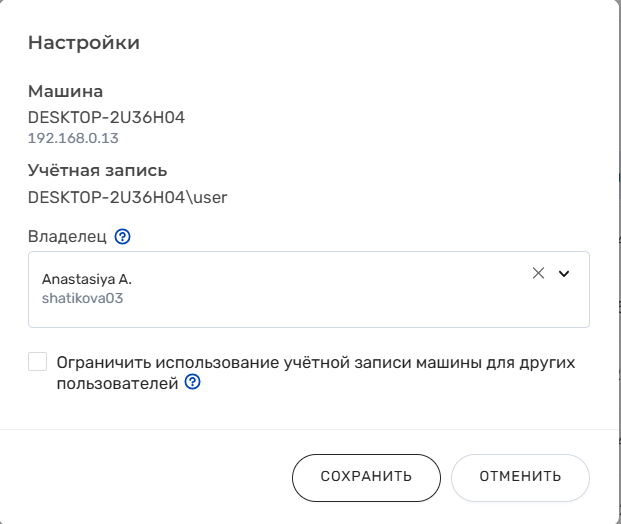Click the Настройки dialog heading
Viewport: 621px width, 524px height.
pyautogui.click(x=84, y=42)
